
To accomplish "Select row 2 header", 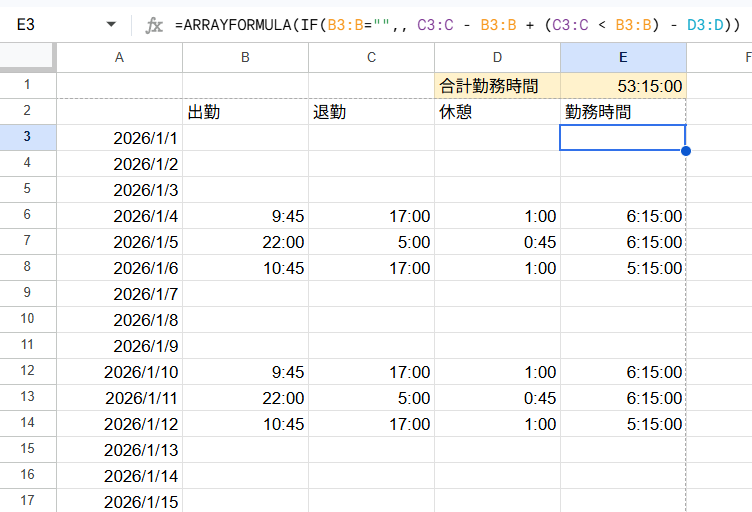I will pos(28,111).
